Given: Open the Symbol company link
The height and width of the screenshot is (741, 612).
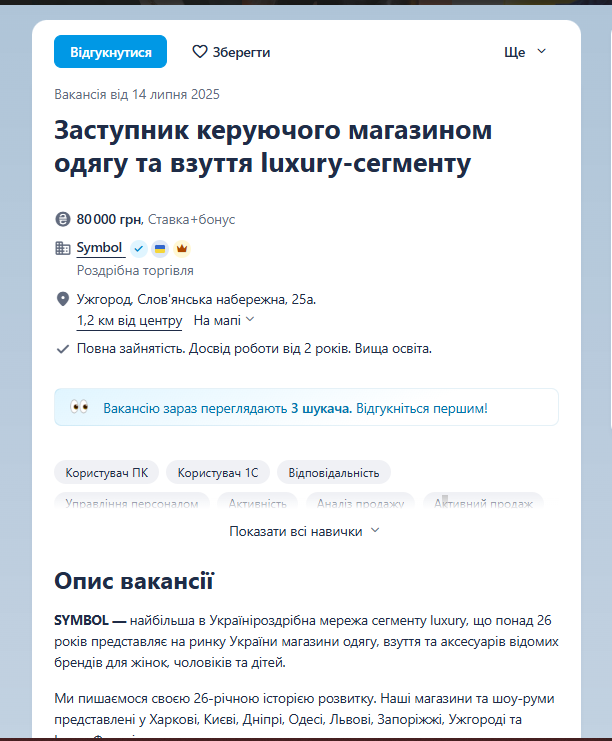Looking at the screenshot, I should 100,248.
